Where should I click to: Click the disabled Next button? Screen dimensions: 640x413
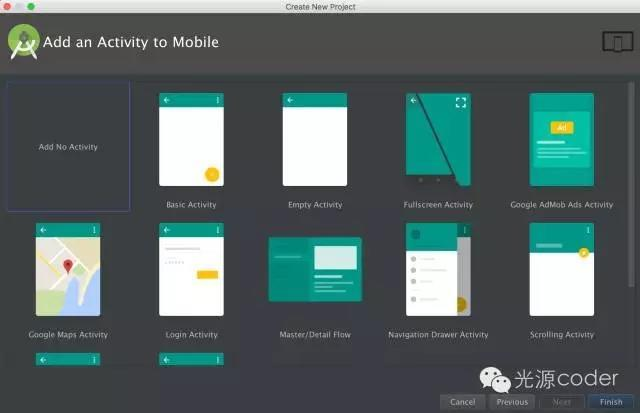click(x=562, y=402)
